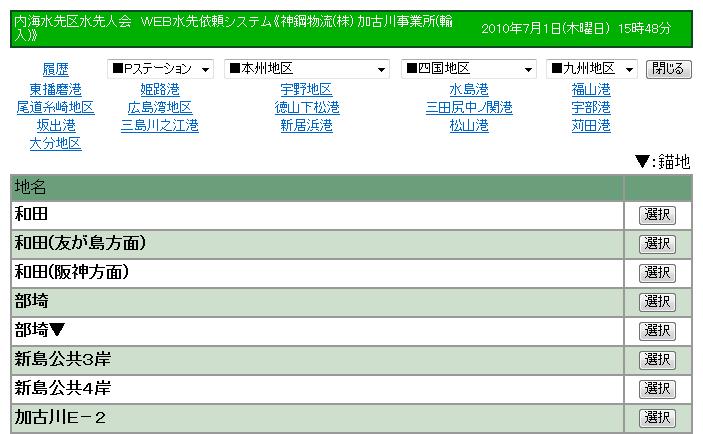Open the 履歴 link
The width and height of the screenshot is (703, 434).
coord(56,69)
